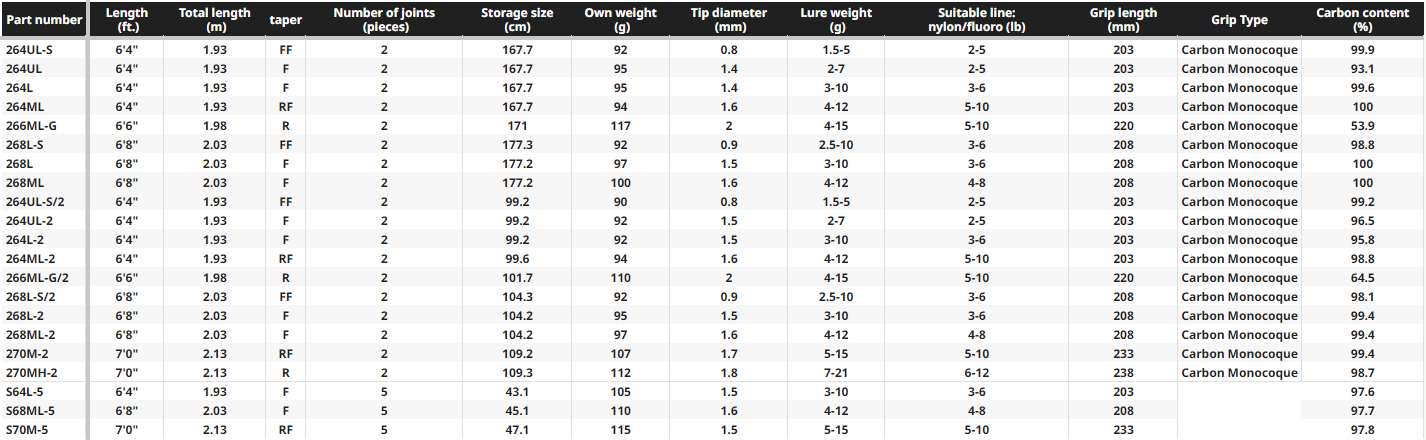The width and height of the screenshot is (1426, 440).
Task: Click the Lure weight (g) header
Action: tap(836, 20)
